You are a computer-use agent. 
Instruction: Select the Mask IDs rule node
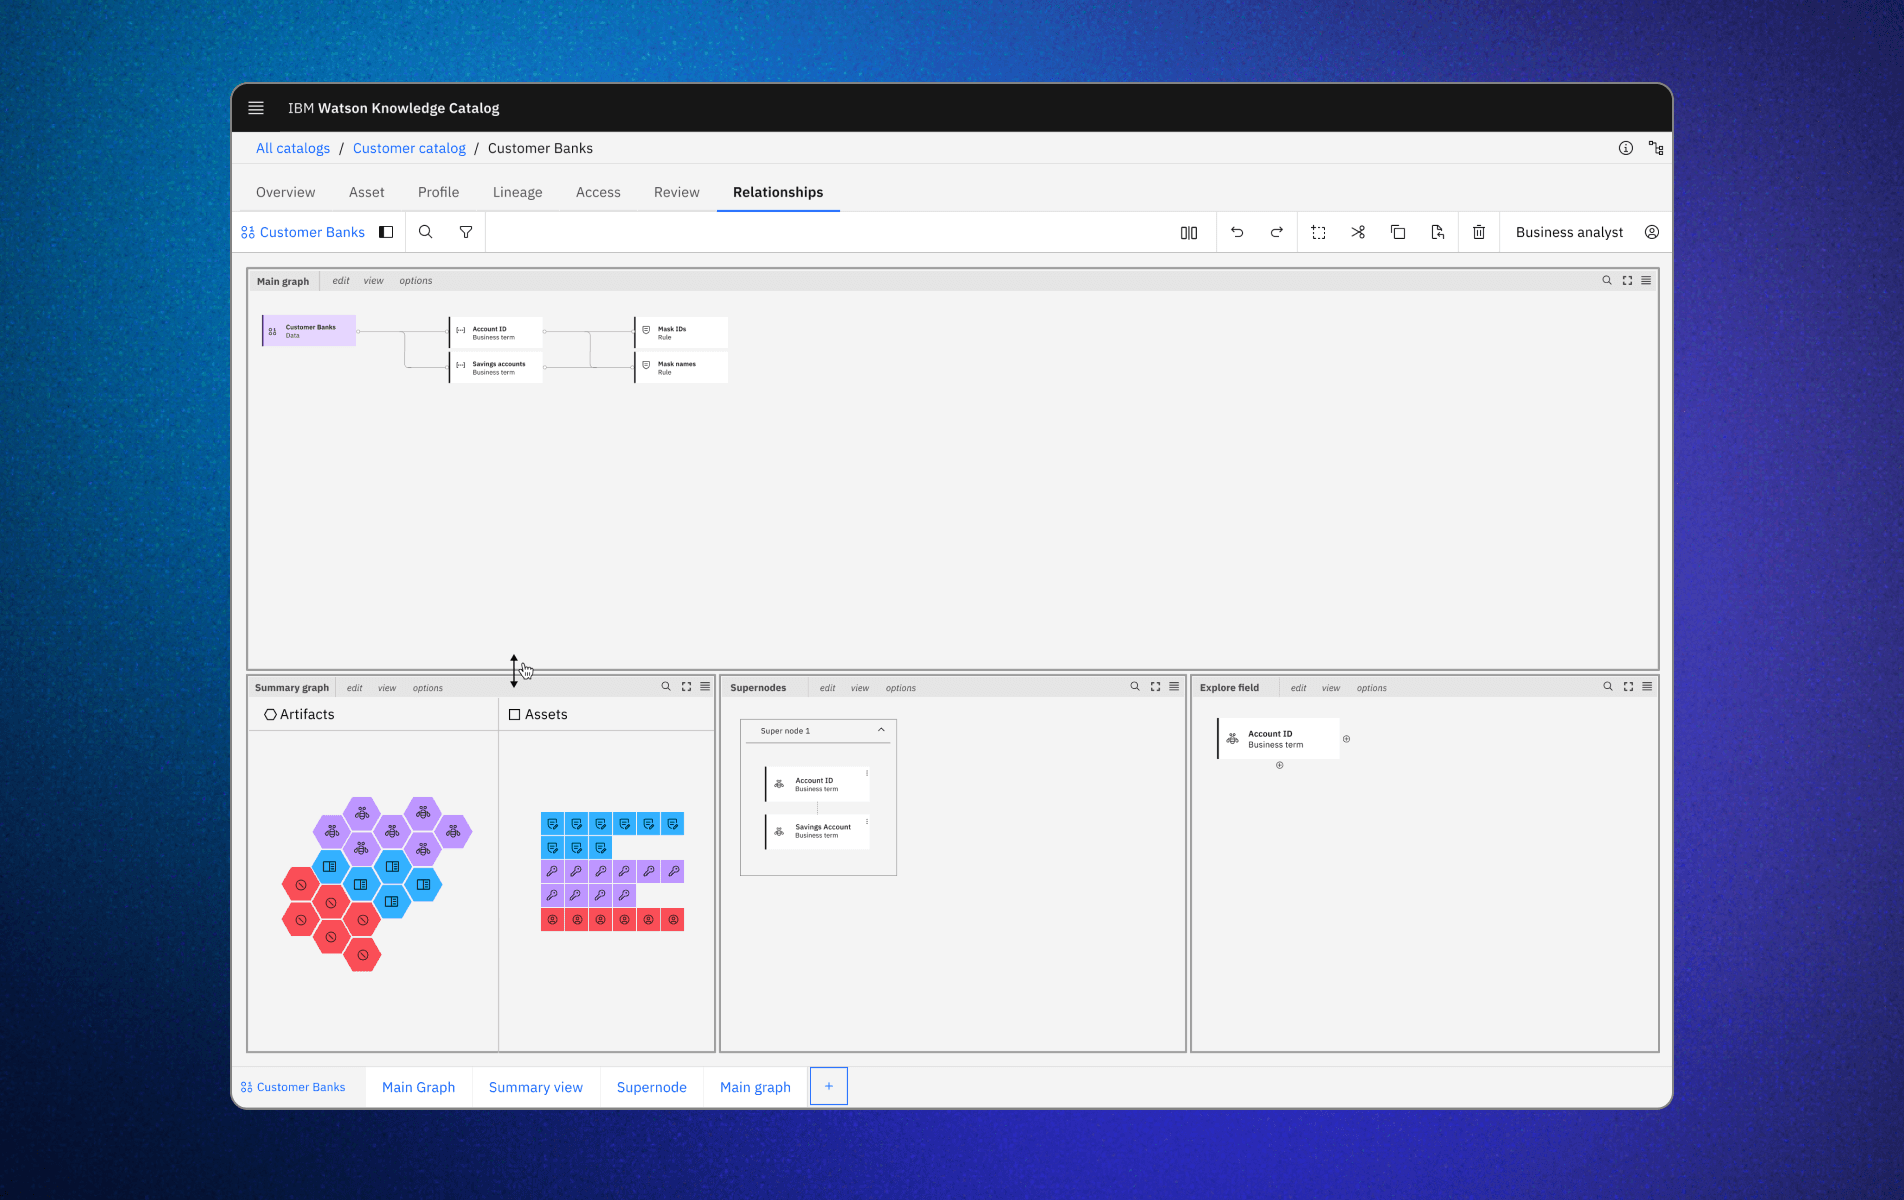click(x=681, y=332)
